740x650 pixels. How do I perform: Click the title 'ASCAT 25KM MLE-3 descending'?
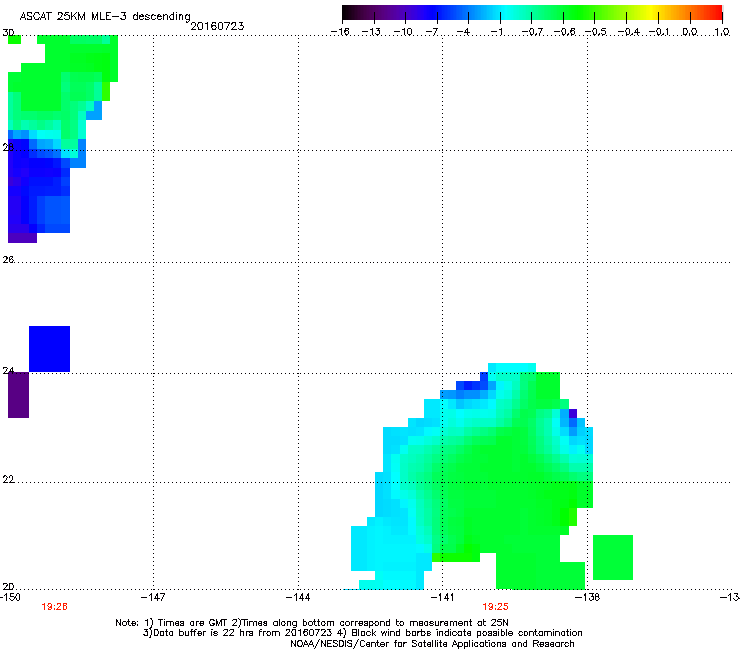tap(105, 16)
